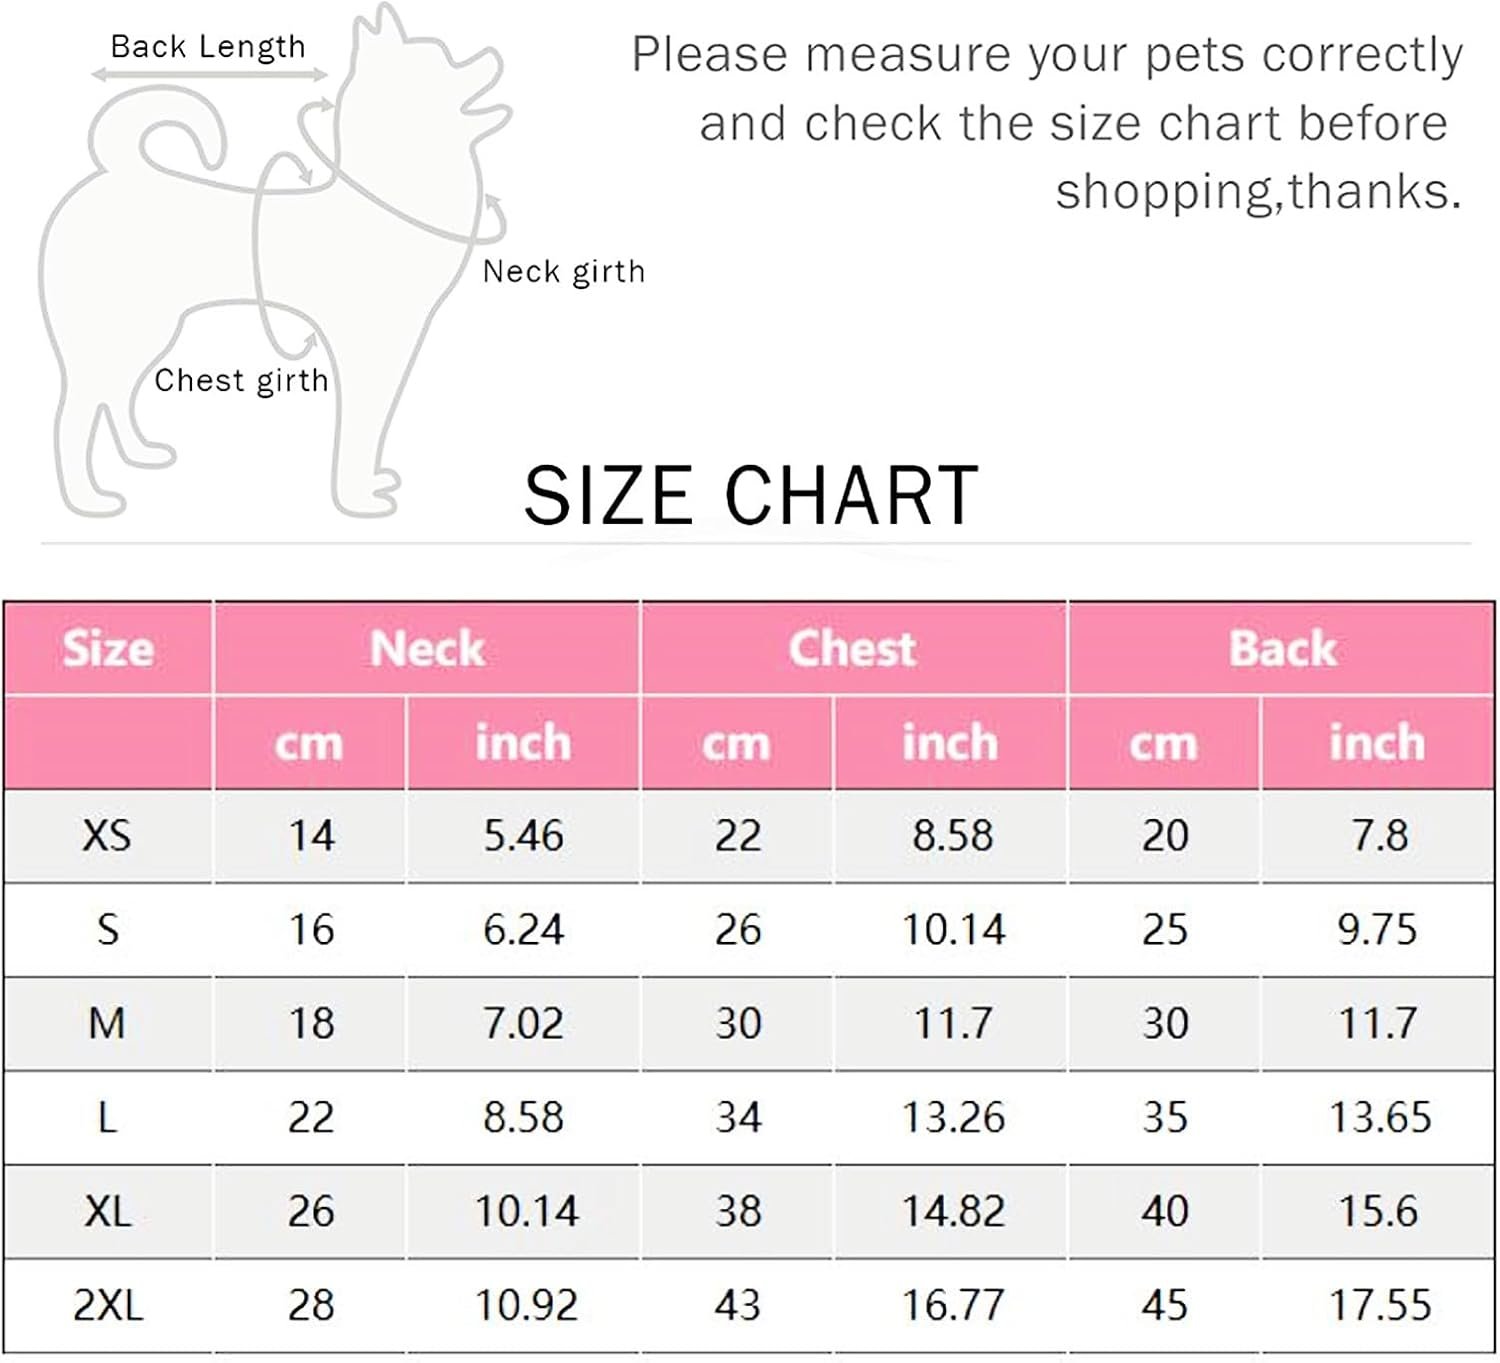Click the pet measuring instructions text
The height and width of the screenshot is (1363, 1500).
pos(1048,122)
